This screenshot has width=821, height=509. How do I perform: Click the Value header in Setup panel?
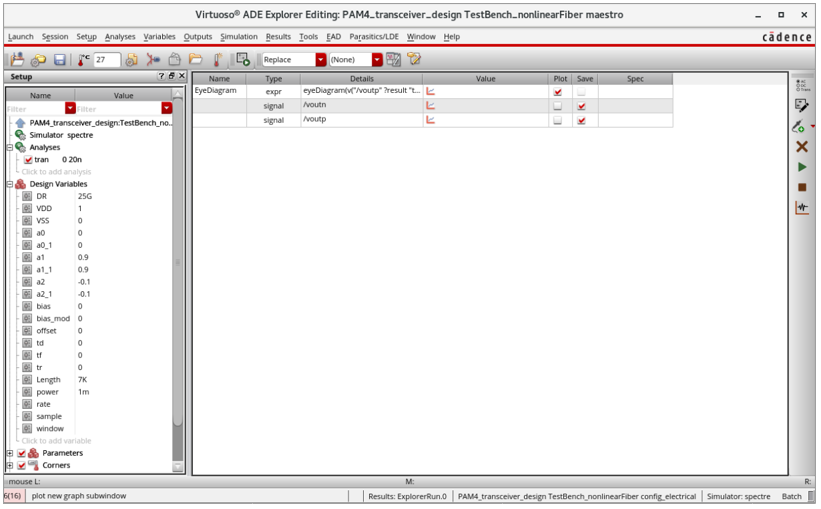pos(124,95)
